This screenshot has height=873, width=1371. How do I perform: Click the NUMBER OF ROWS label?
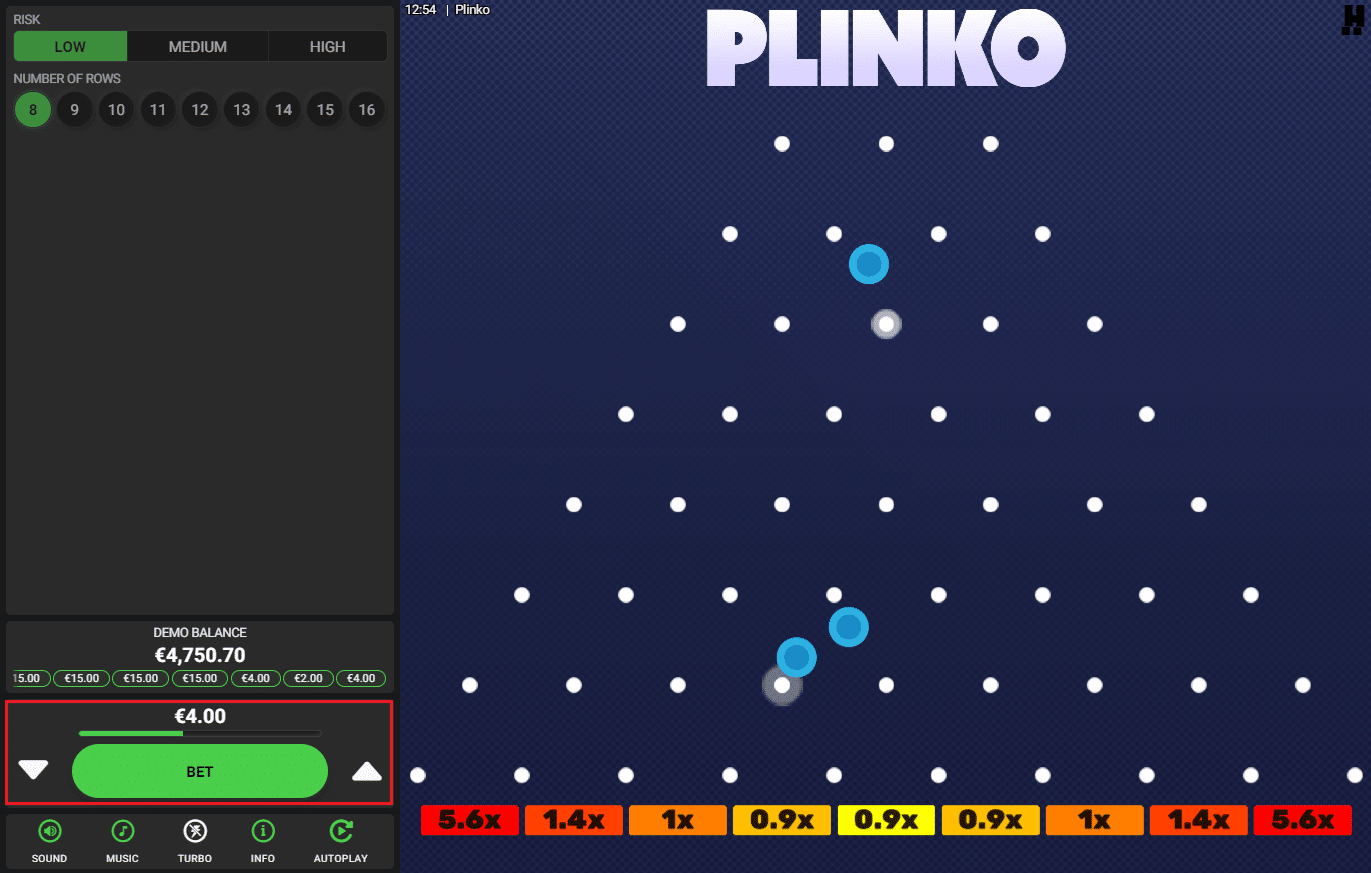click(67, 78)
